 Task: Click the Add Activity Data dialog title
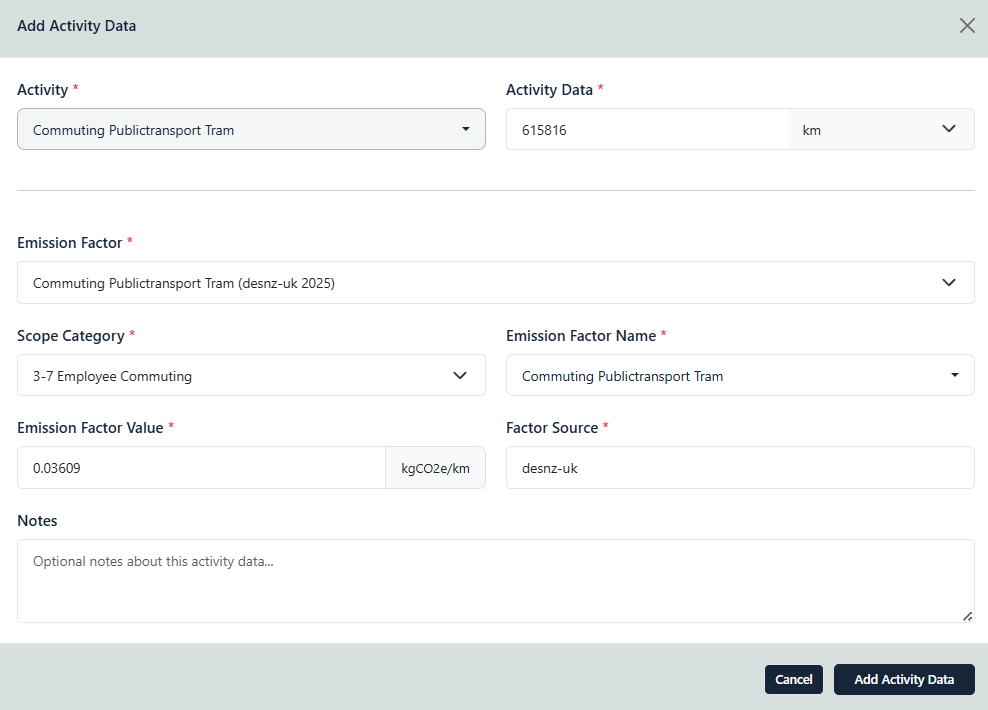pyautogui.click(x=76, y=25)
